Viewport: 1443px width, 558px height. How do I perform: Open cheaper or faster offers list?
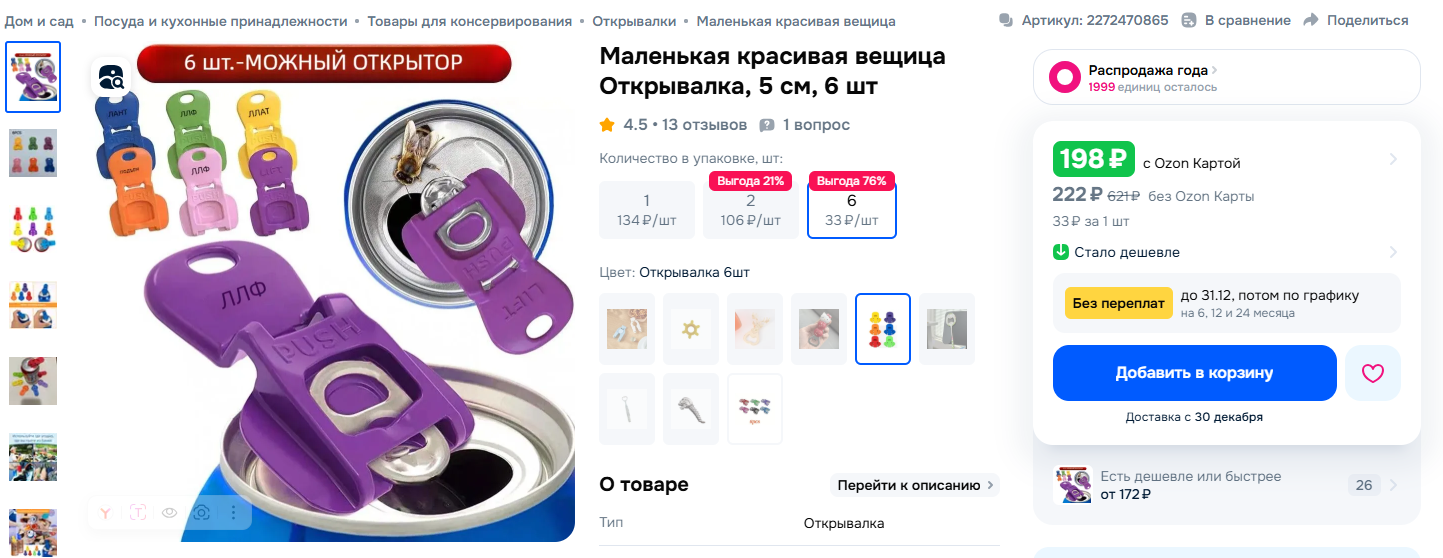pos(1226,485)
